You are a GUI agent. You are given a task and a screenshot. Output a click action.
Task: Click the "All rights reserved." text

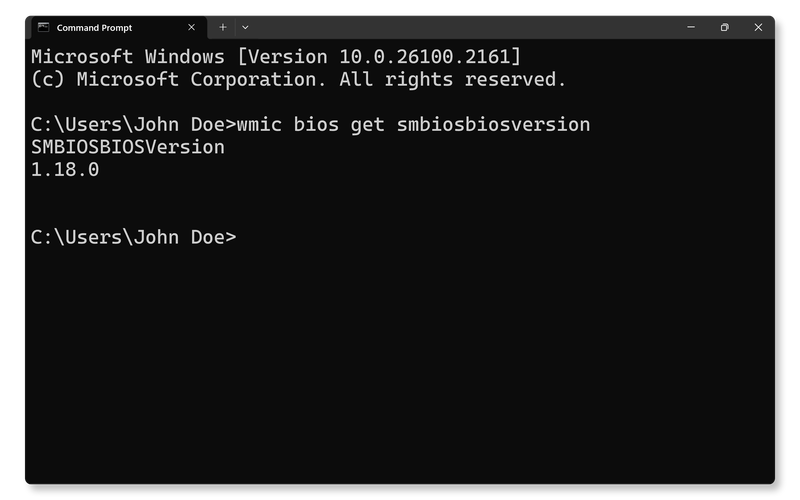click(x=453, y=79)
